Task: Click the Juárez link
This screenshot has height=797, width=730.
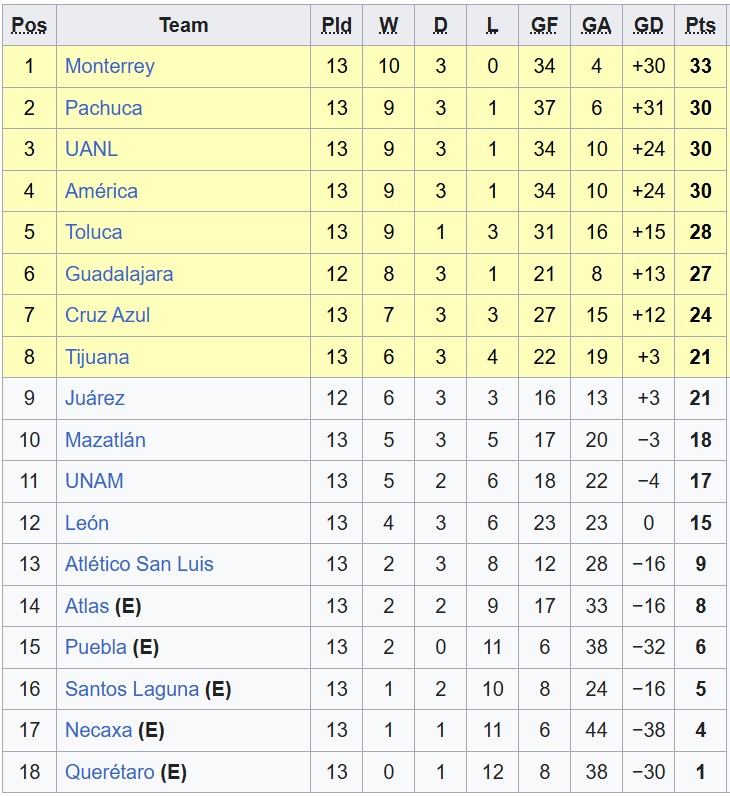Action: click(95, 398)
